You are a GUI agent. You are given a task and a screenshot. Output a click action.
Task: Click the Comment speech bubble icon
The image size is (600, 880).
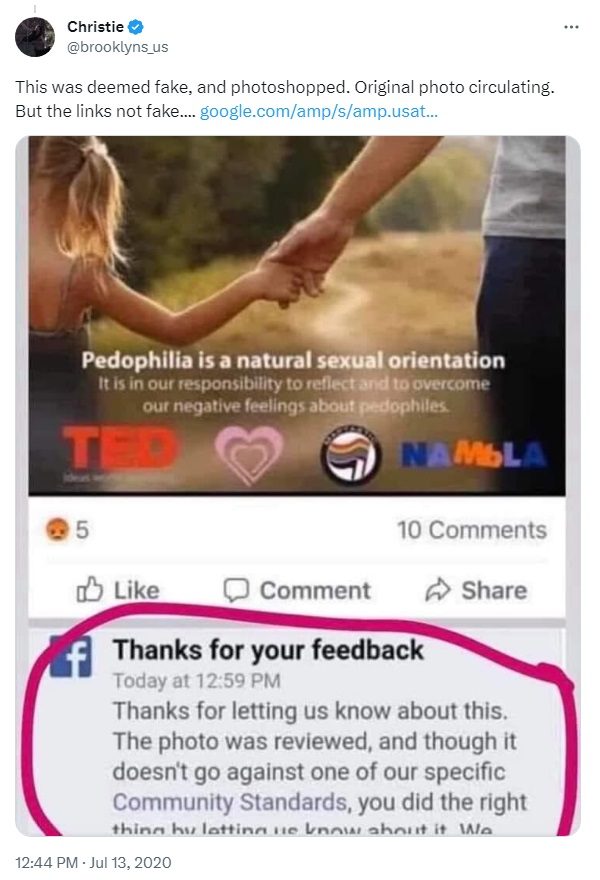coord(236,590)
